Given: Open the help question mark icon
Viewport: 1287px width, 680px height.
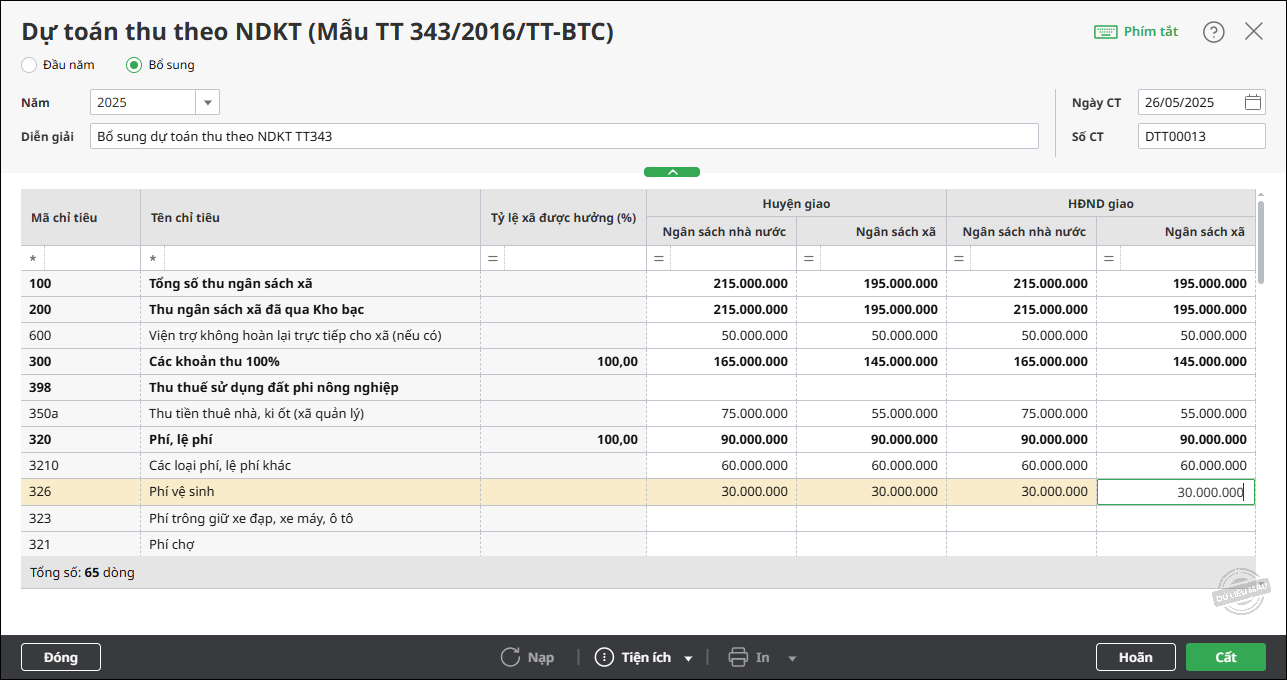Looking at the screenshot, I should pos(1214,32).
